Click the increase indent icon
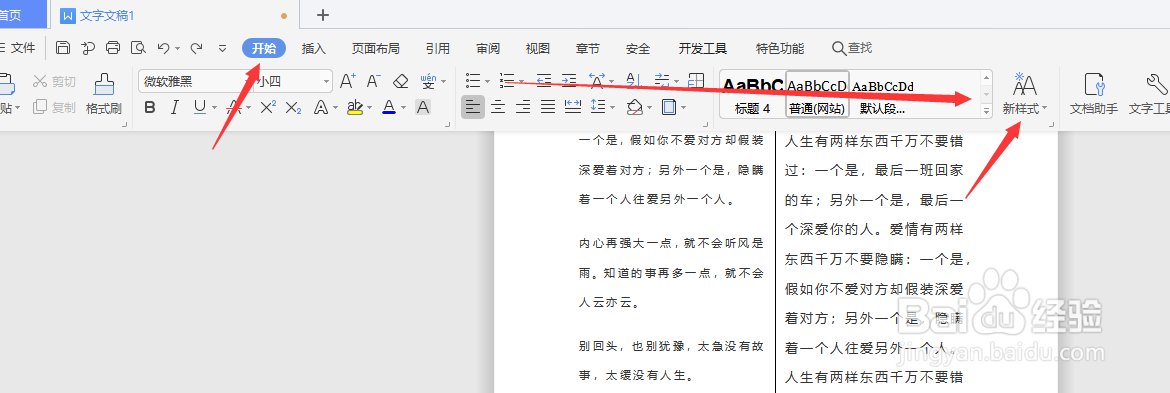The height and width of the screenshot is (393, 1170). point(569,81)
